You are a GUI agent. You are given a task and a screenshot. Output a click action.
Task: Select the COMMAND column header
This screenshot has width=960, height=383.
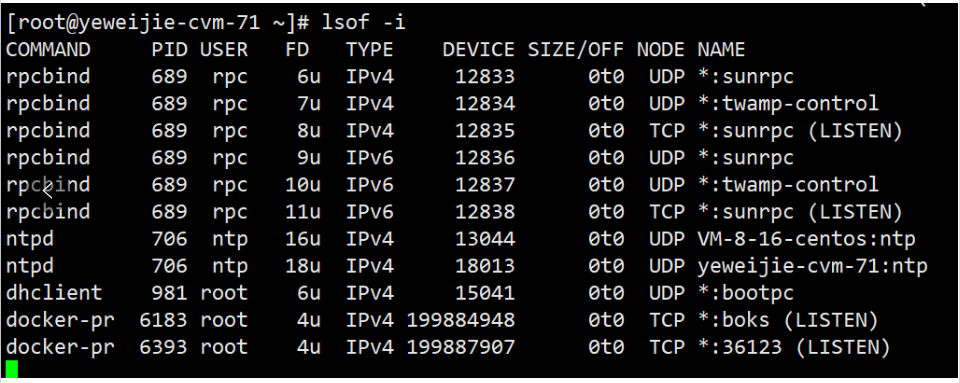[x=48, y=50]
